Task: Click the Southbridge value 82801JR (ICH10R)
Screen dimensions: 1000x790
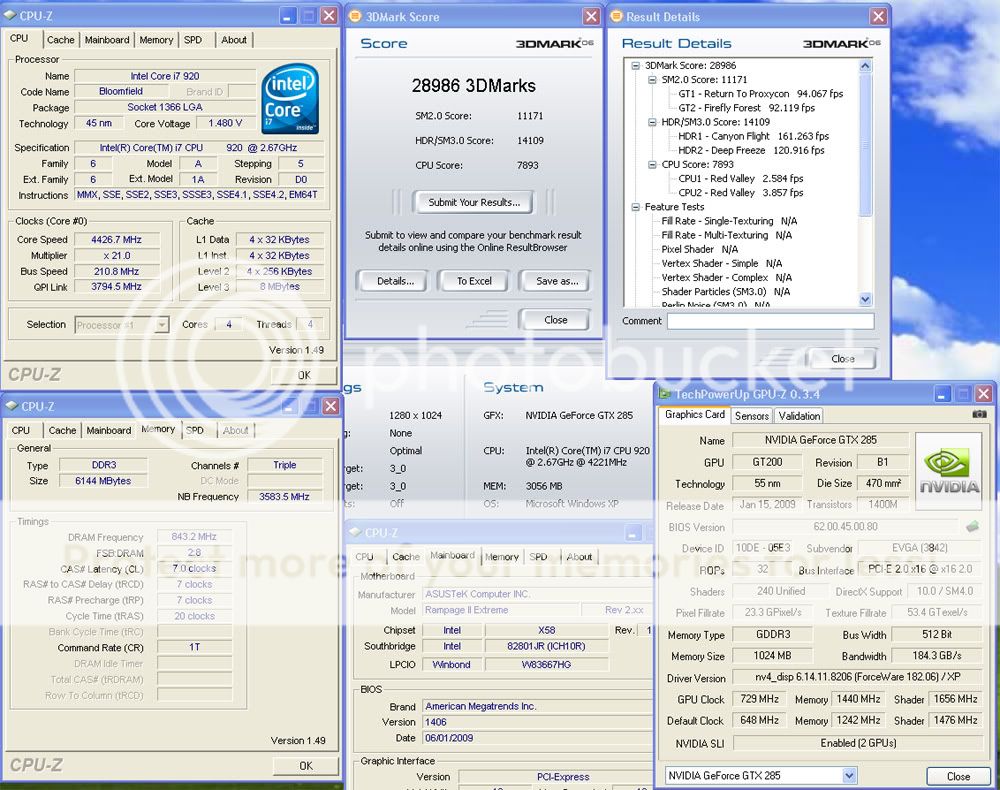Action: (x=546, y=646)
